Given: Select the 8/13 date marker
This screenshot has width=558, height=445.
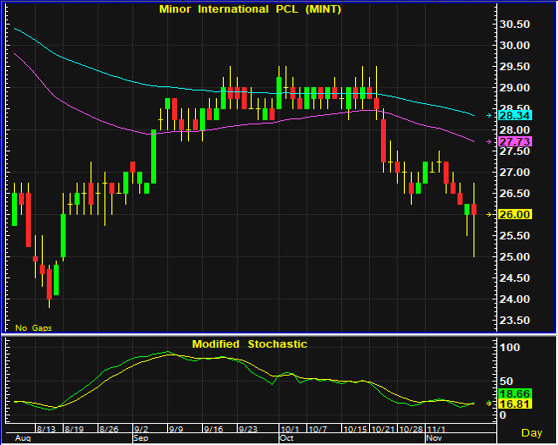Looking at the screenshot, I should click(x=46, y=429).
